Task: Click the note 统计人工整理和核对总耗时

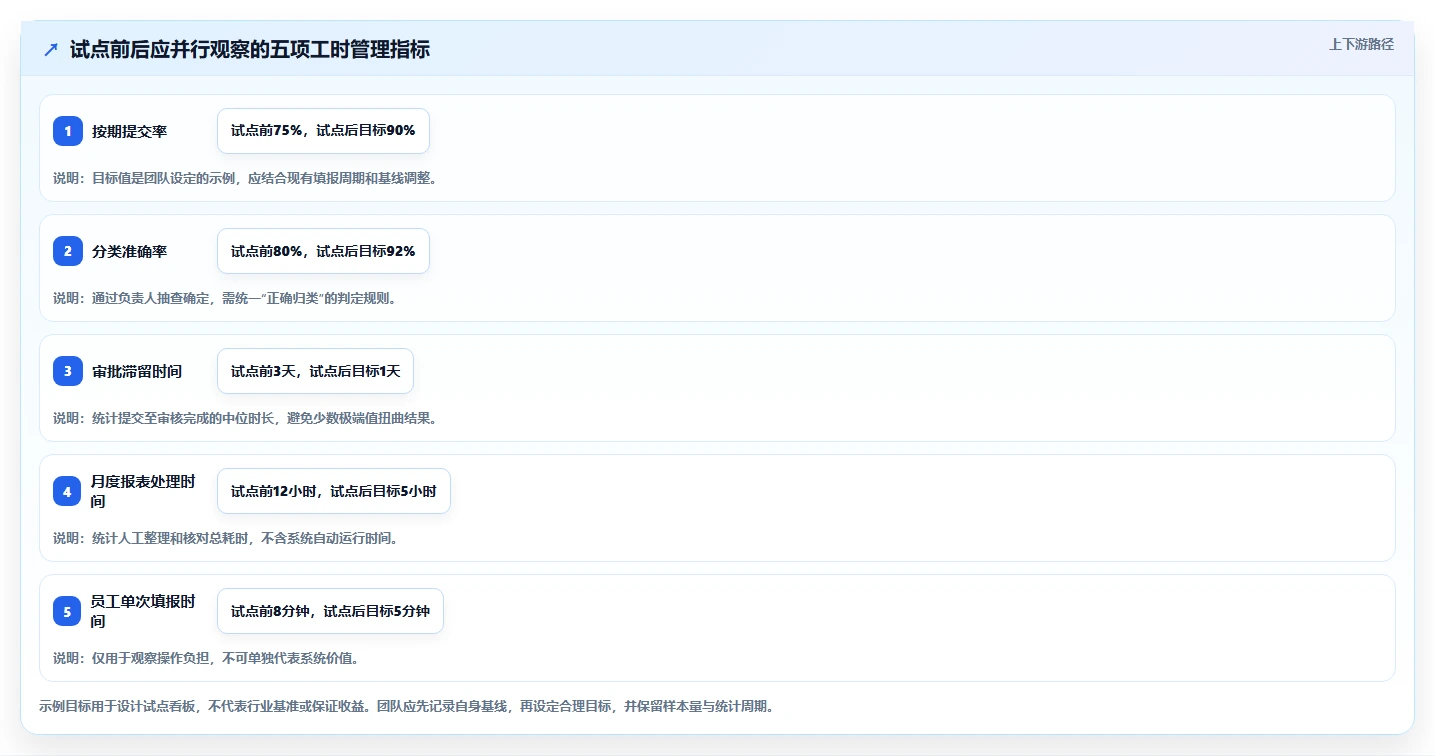Action: 226,538
